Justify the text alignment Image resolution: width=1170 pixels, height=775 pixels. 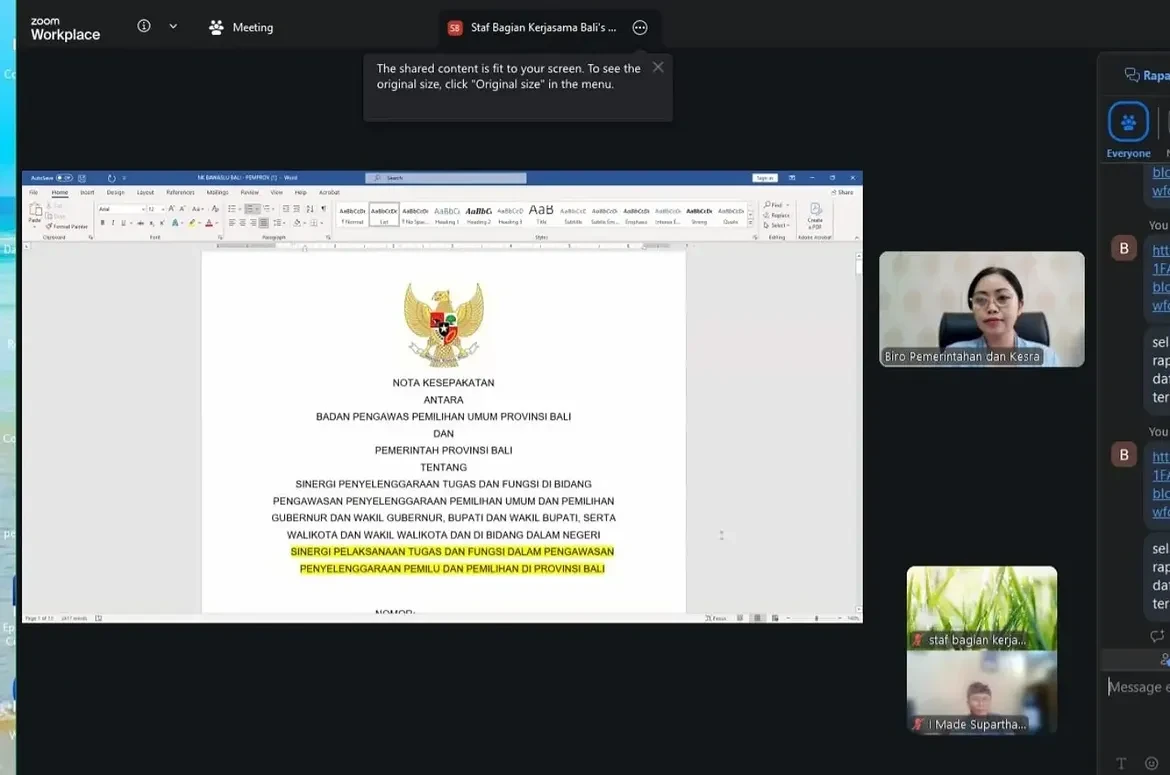(263, 223)
